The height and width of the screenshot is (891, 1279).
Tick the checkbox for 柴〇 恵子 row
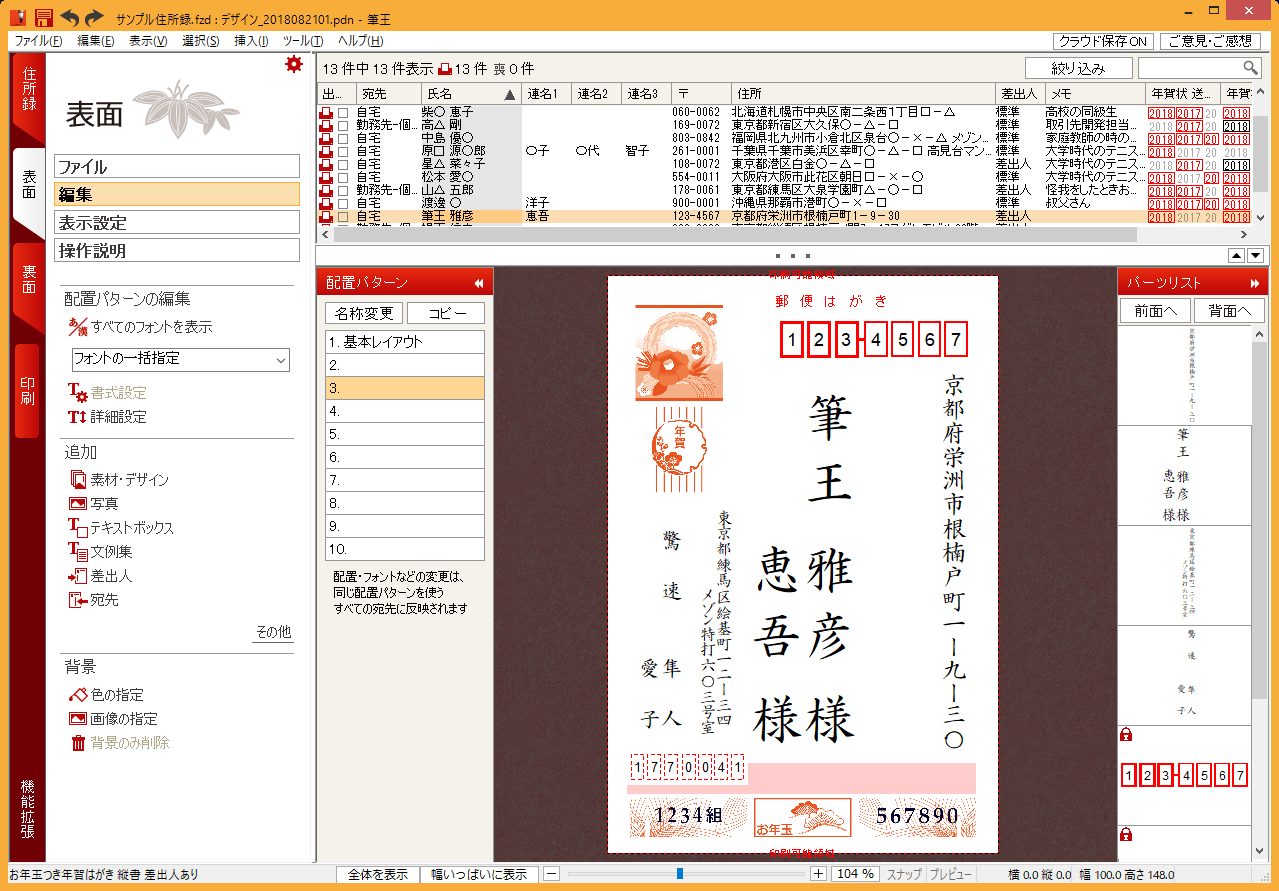(343, 112)
